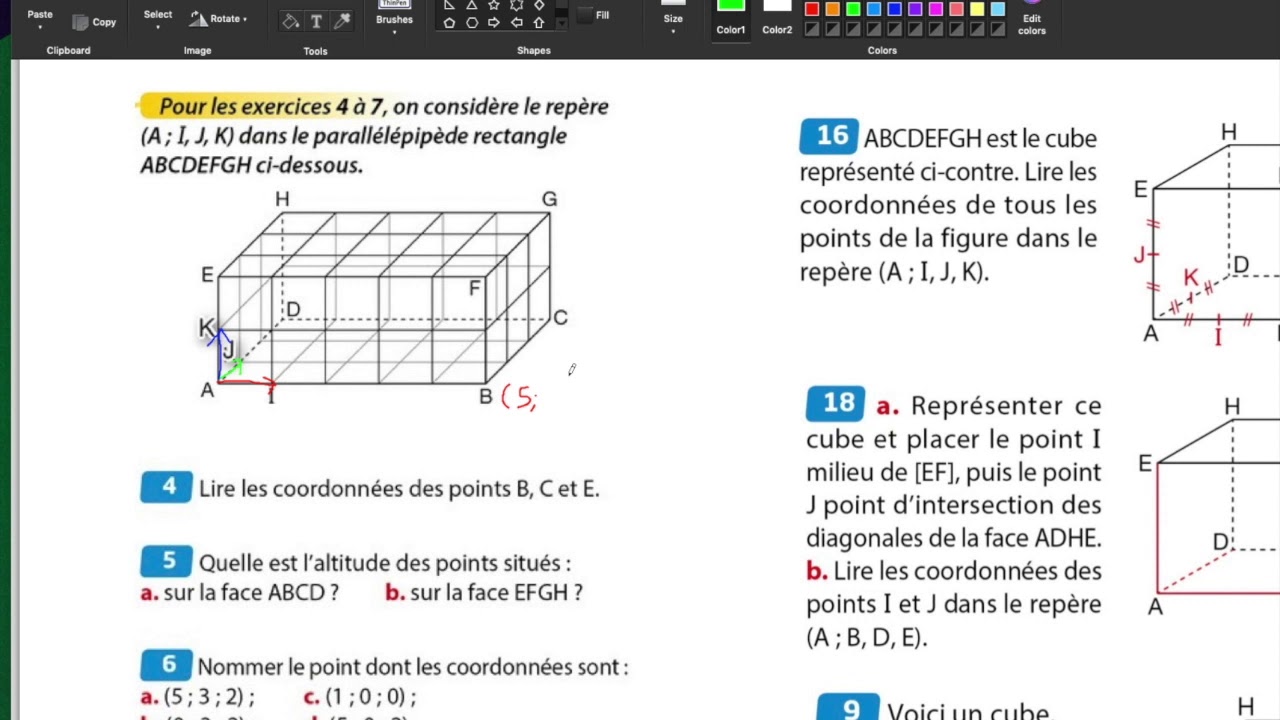Click the text 'repère (A ; I, J, K).' in exercise 16

click(894, 272)
